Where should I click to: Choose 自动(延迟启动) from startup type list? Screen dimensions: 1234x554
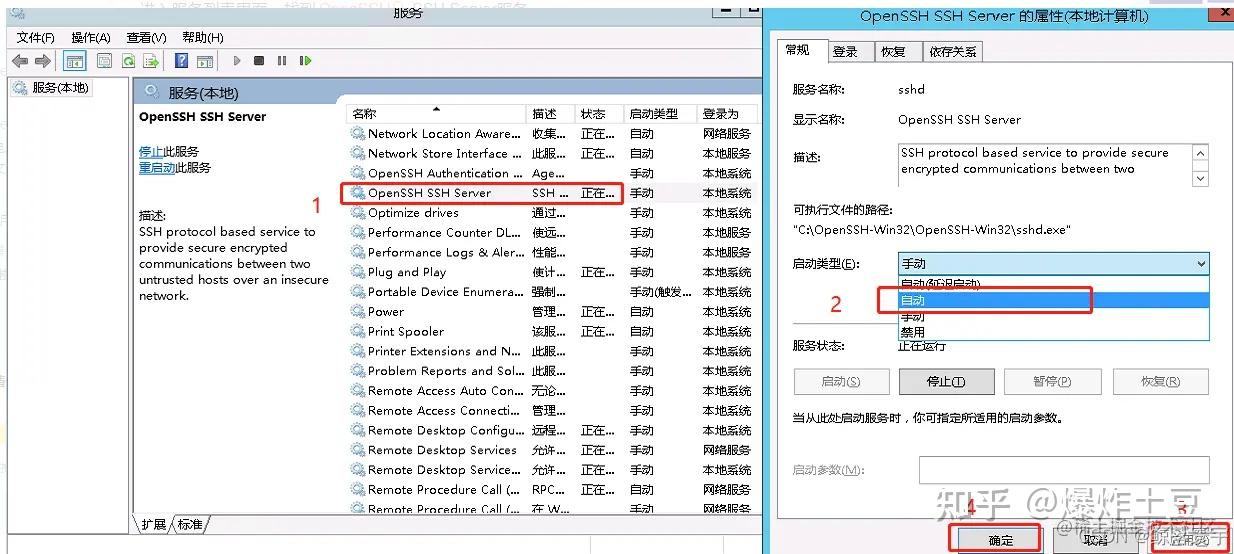click(x=1054, y=284)
